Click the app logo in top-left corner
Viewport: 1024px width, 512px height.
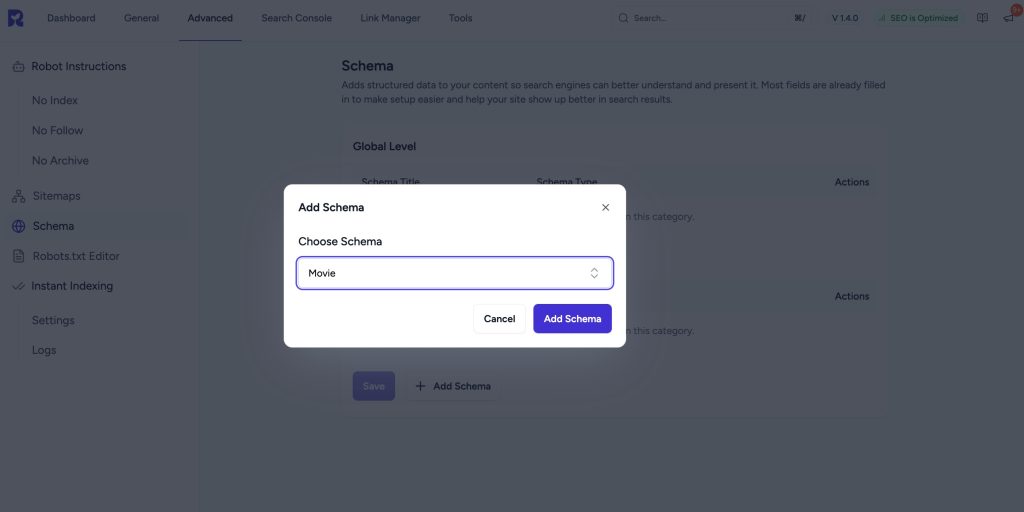pyautogui.click(x=15, y=18)
